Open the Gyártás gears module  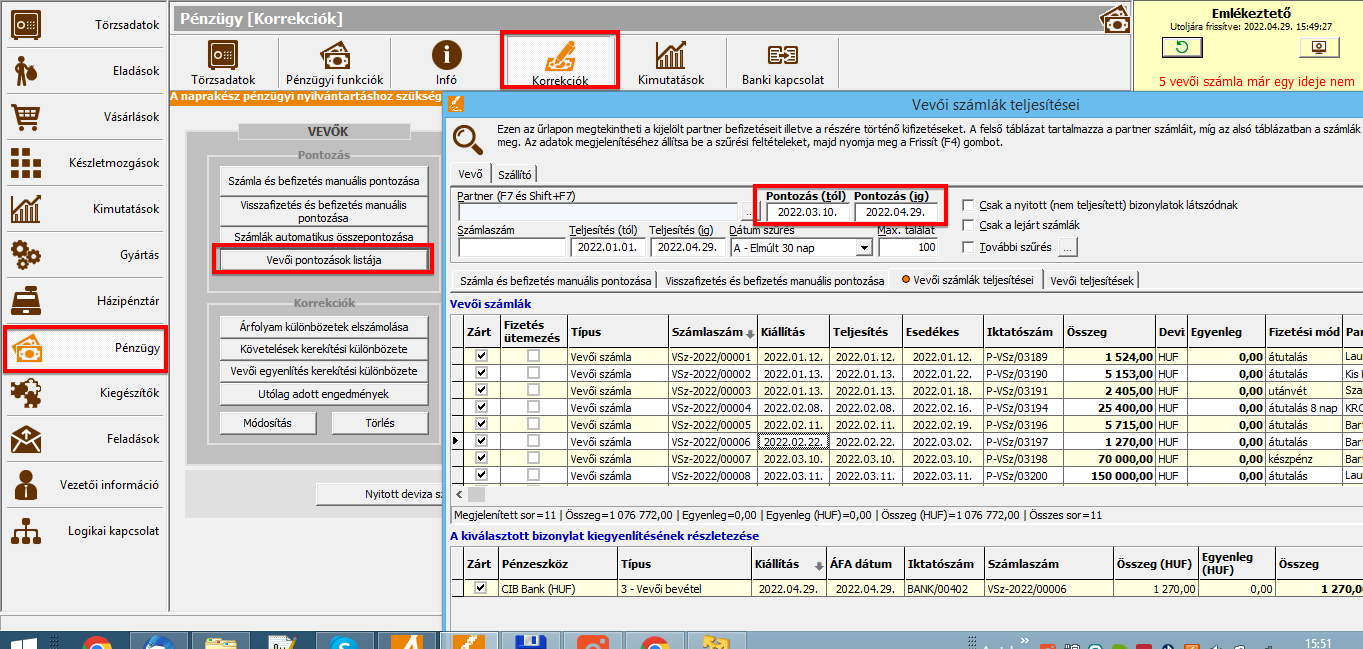click(x=84, y=255)
